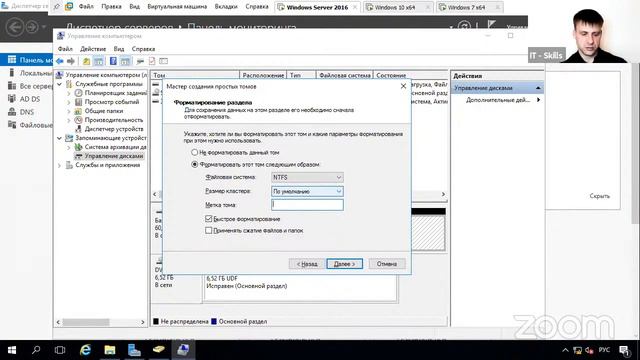Click the РУС language indicator
This screenshot has width=640, height=360.
point(604,350)
